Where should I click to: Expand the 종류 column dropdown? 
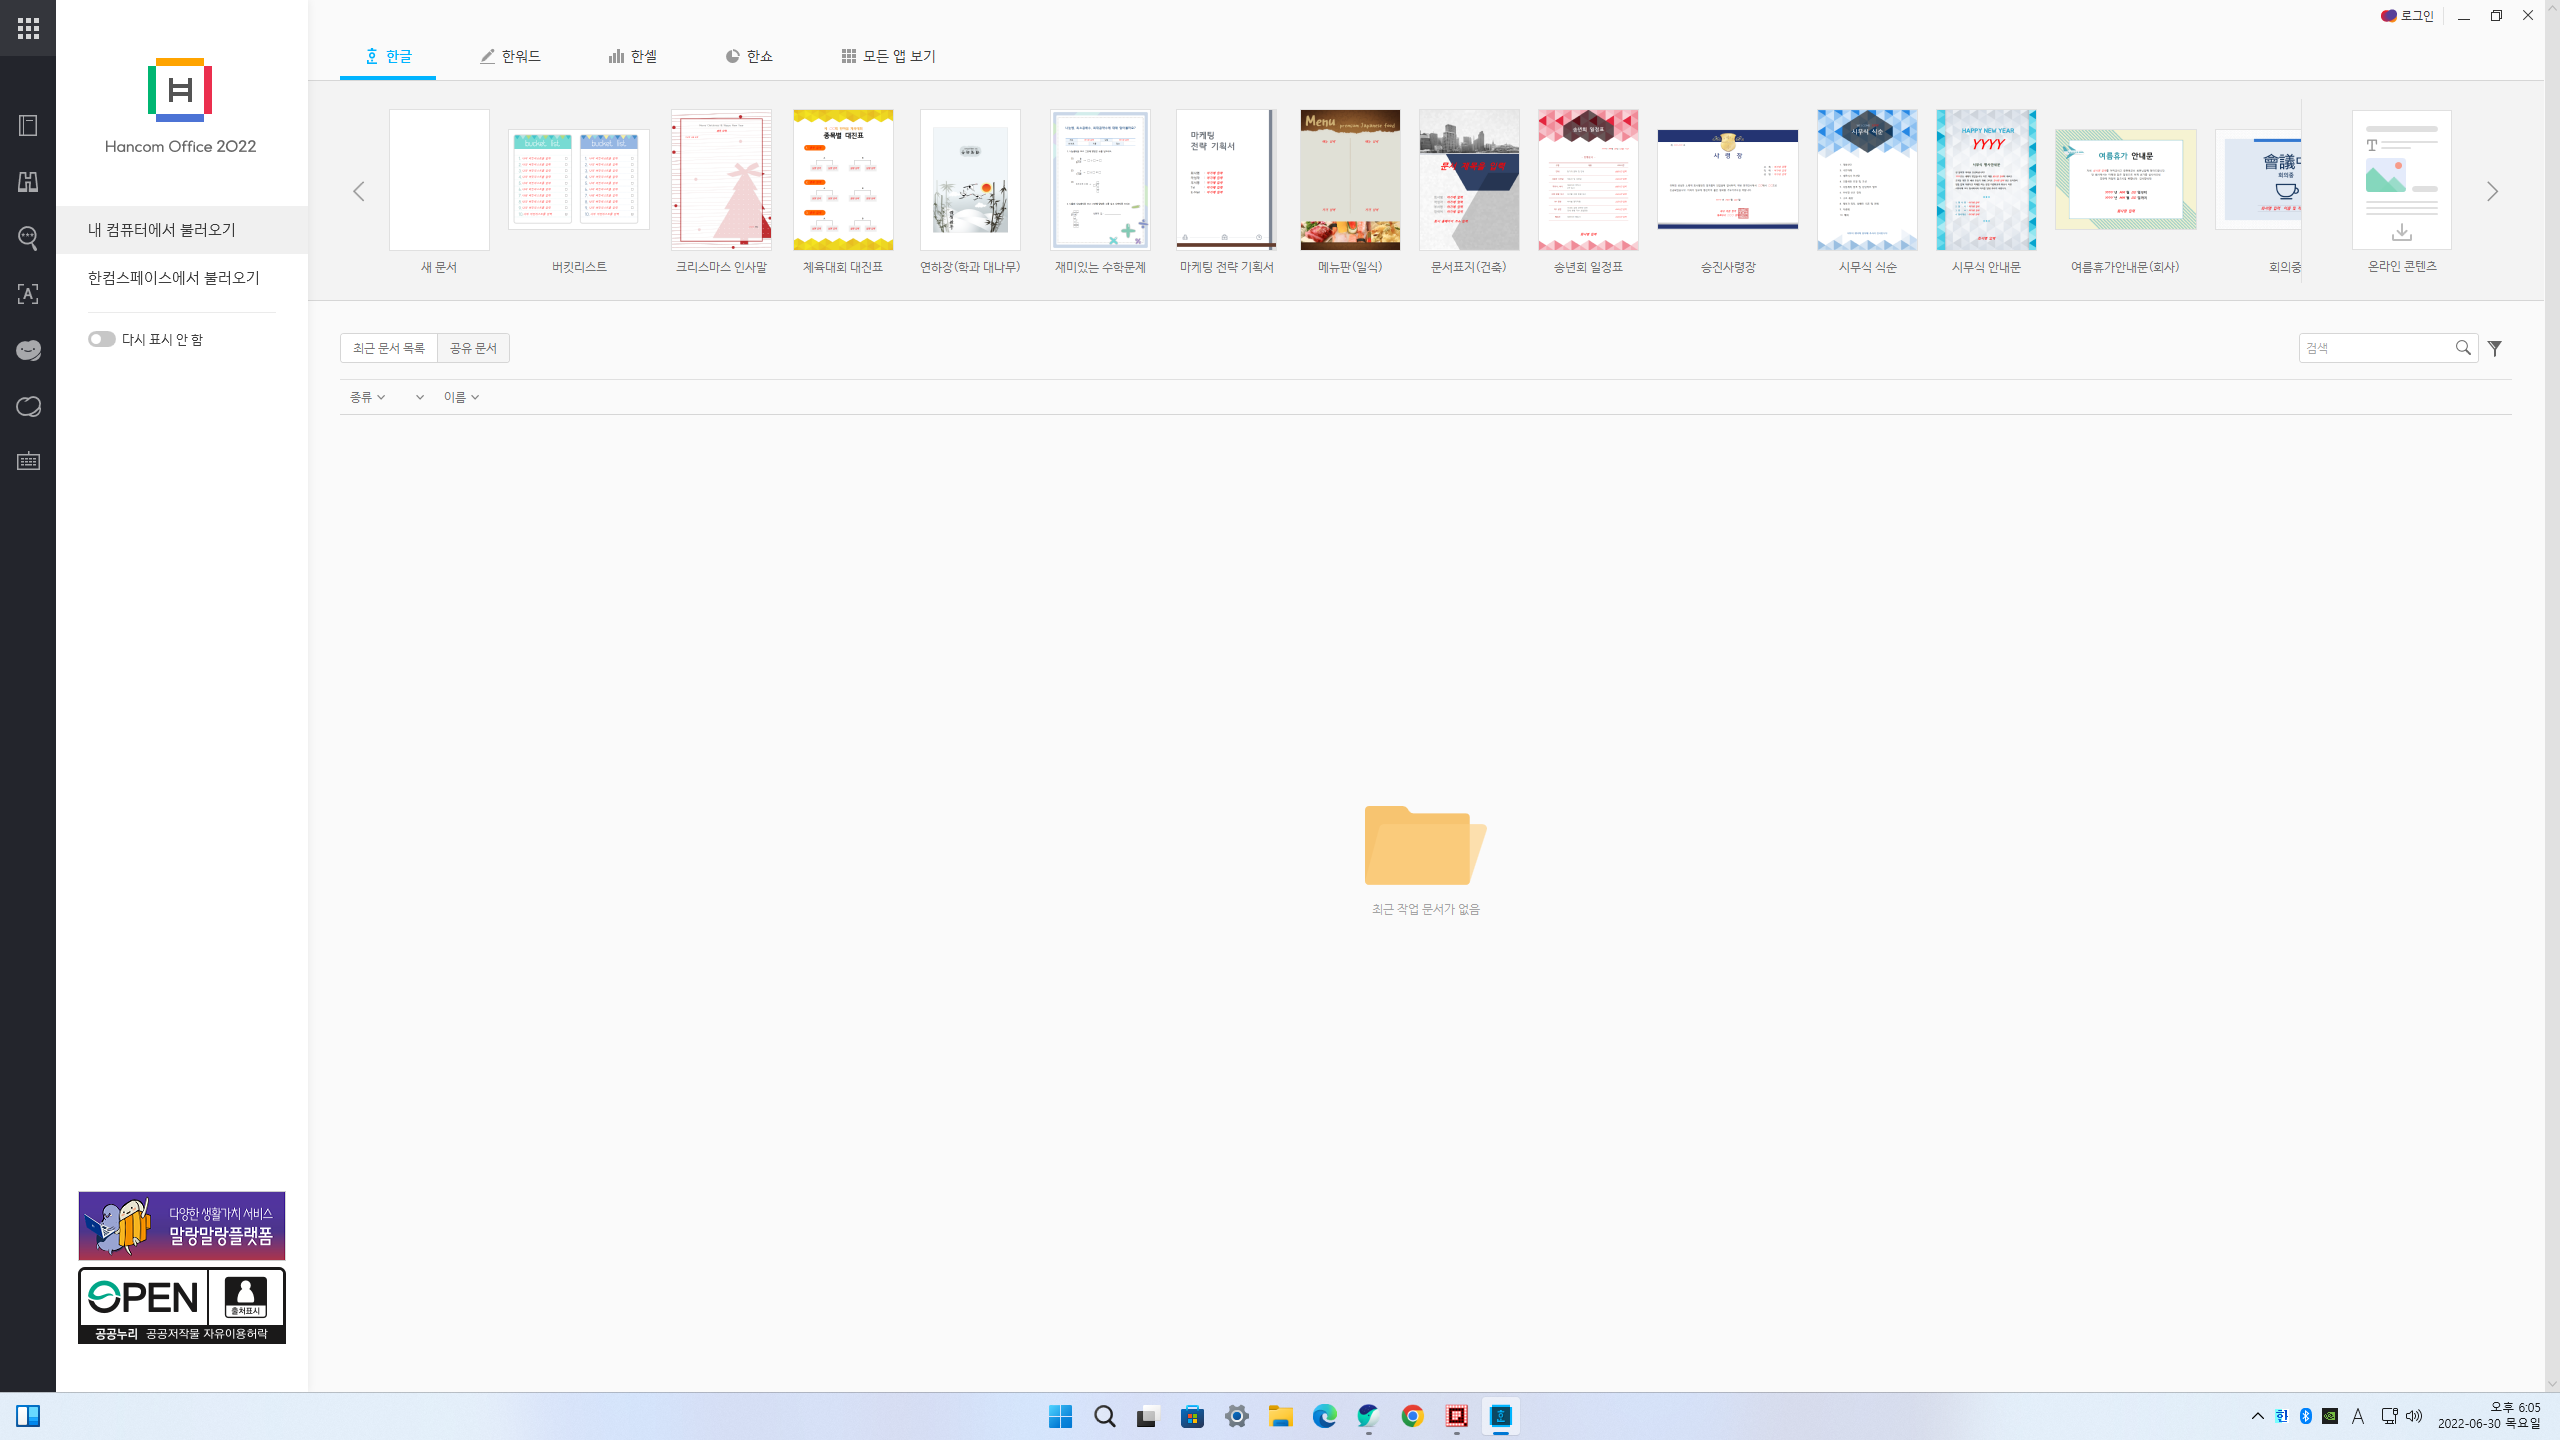[367, 397]
